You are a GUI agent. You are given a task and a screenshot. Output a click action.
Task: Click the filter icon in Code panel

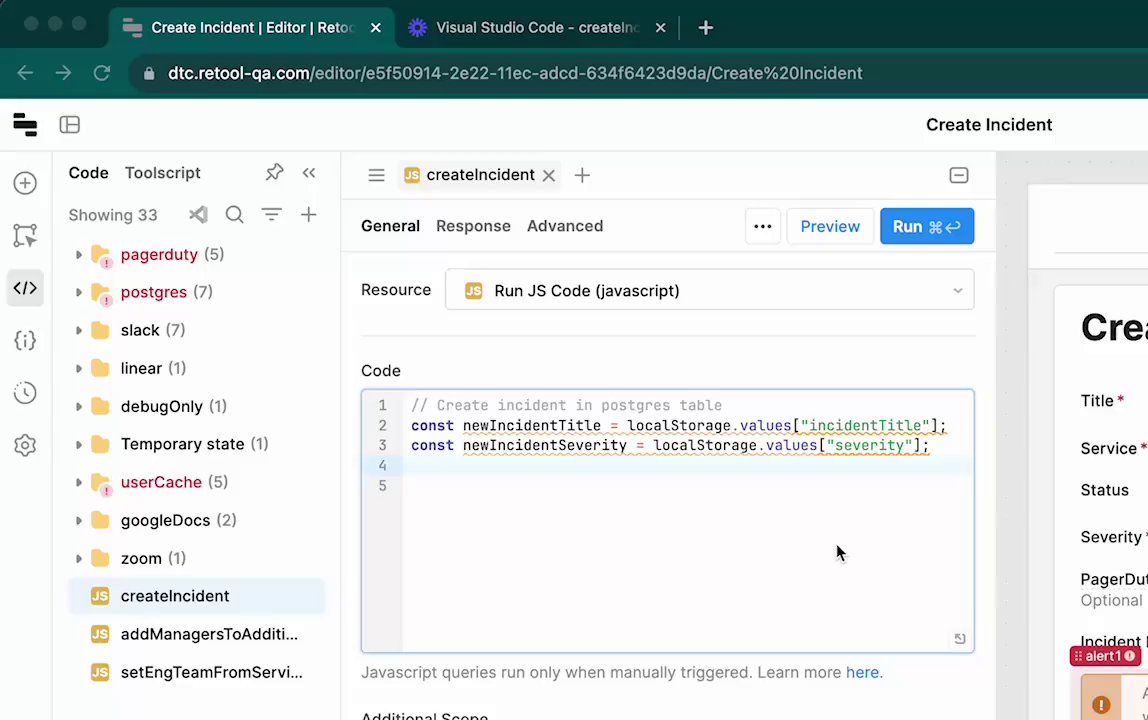[x=271, y=215]
